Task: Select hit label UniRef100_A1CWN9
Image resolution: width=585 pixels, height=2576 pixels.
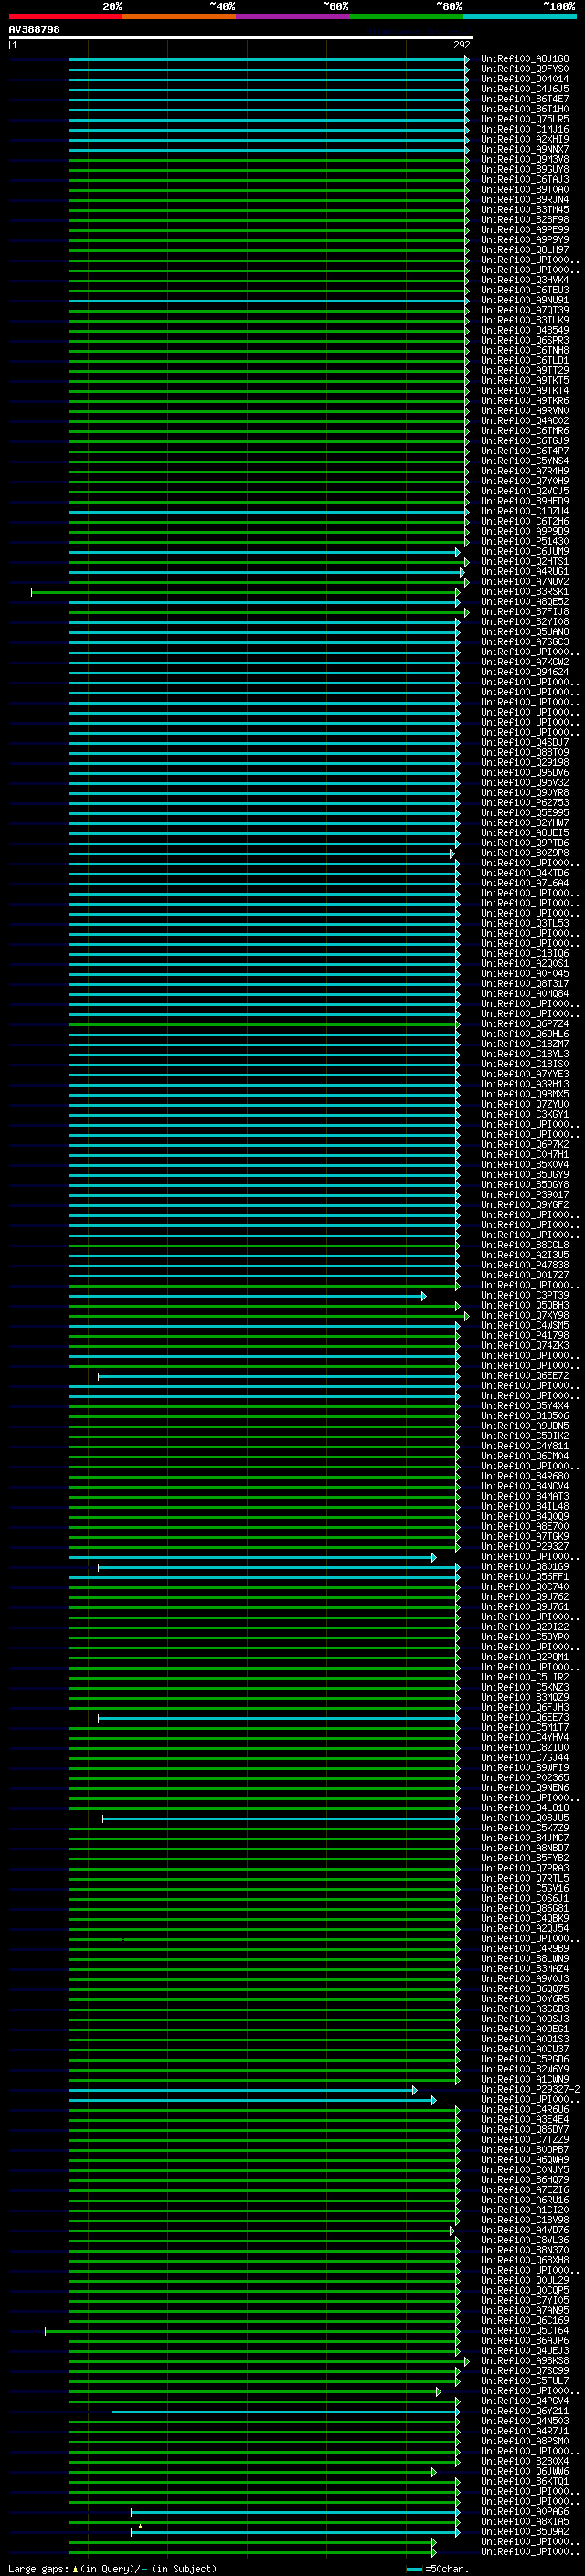Action: 525,2080
